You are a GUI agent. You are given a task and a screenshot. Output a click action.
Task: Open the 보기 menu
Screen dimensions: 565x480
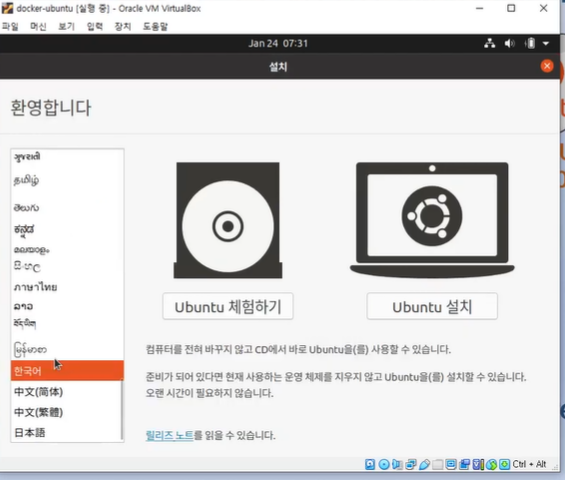66,26
